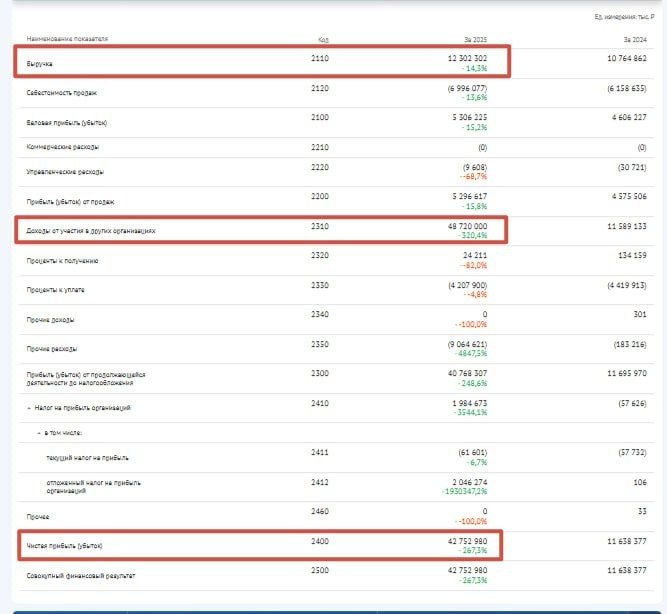Viewport: 667px width, 614px height.
Task: Select 'отложенный налог на прибыль организаций' label
Action: (93, 487)
